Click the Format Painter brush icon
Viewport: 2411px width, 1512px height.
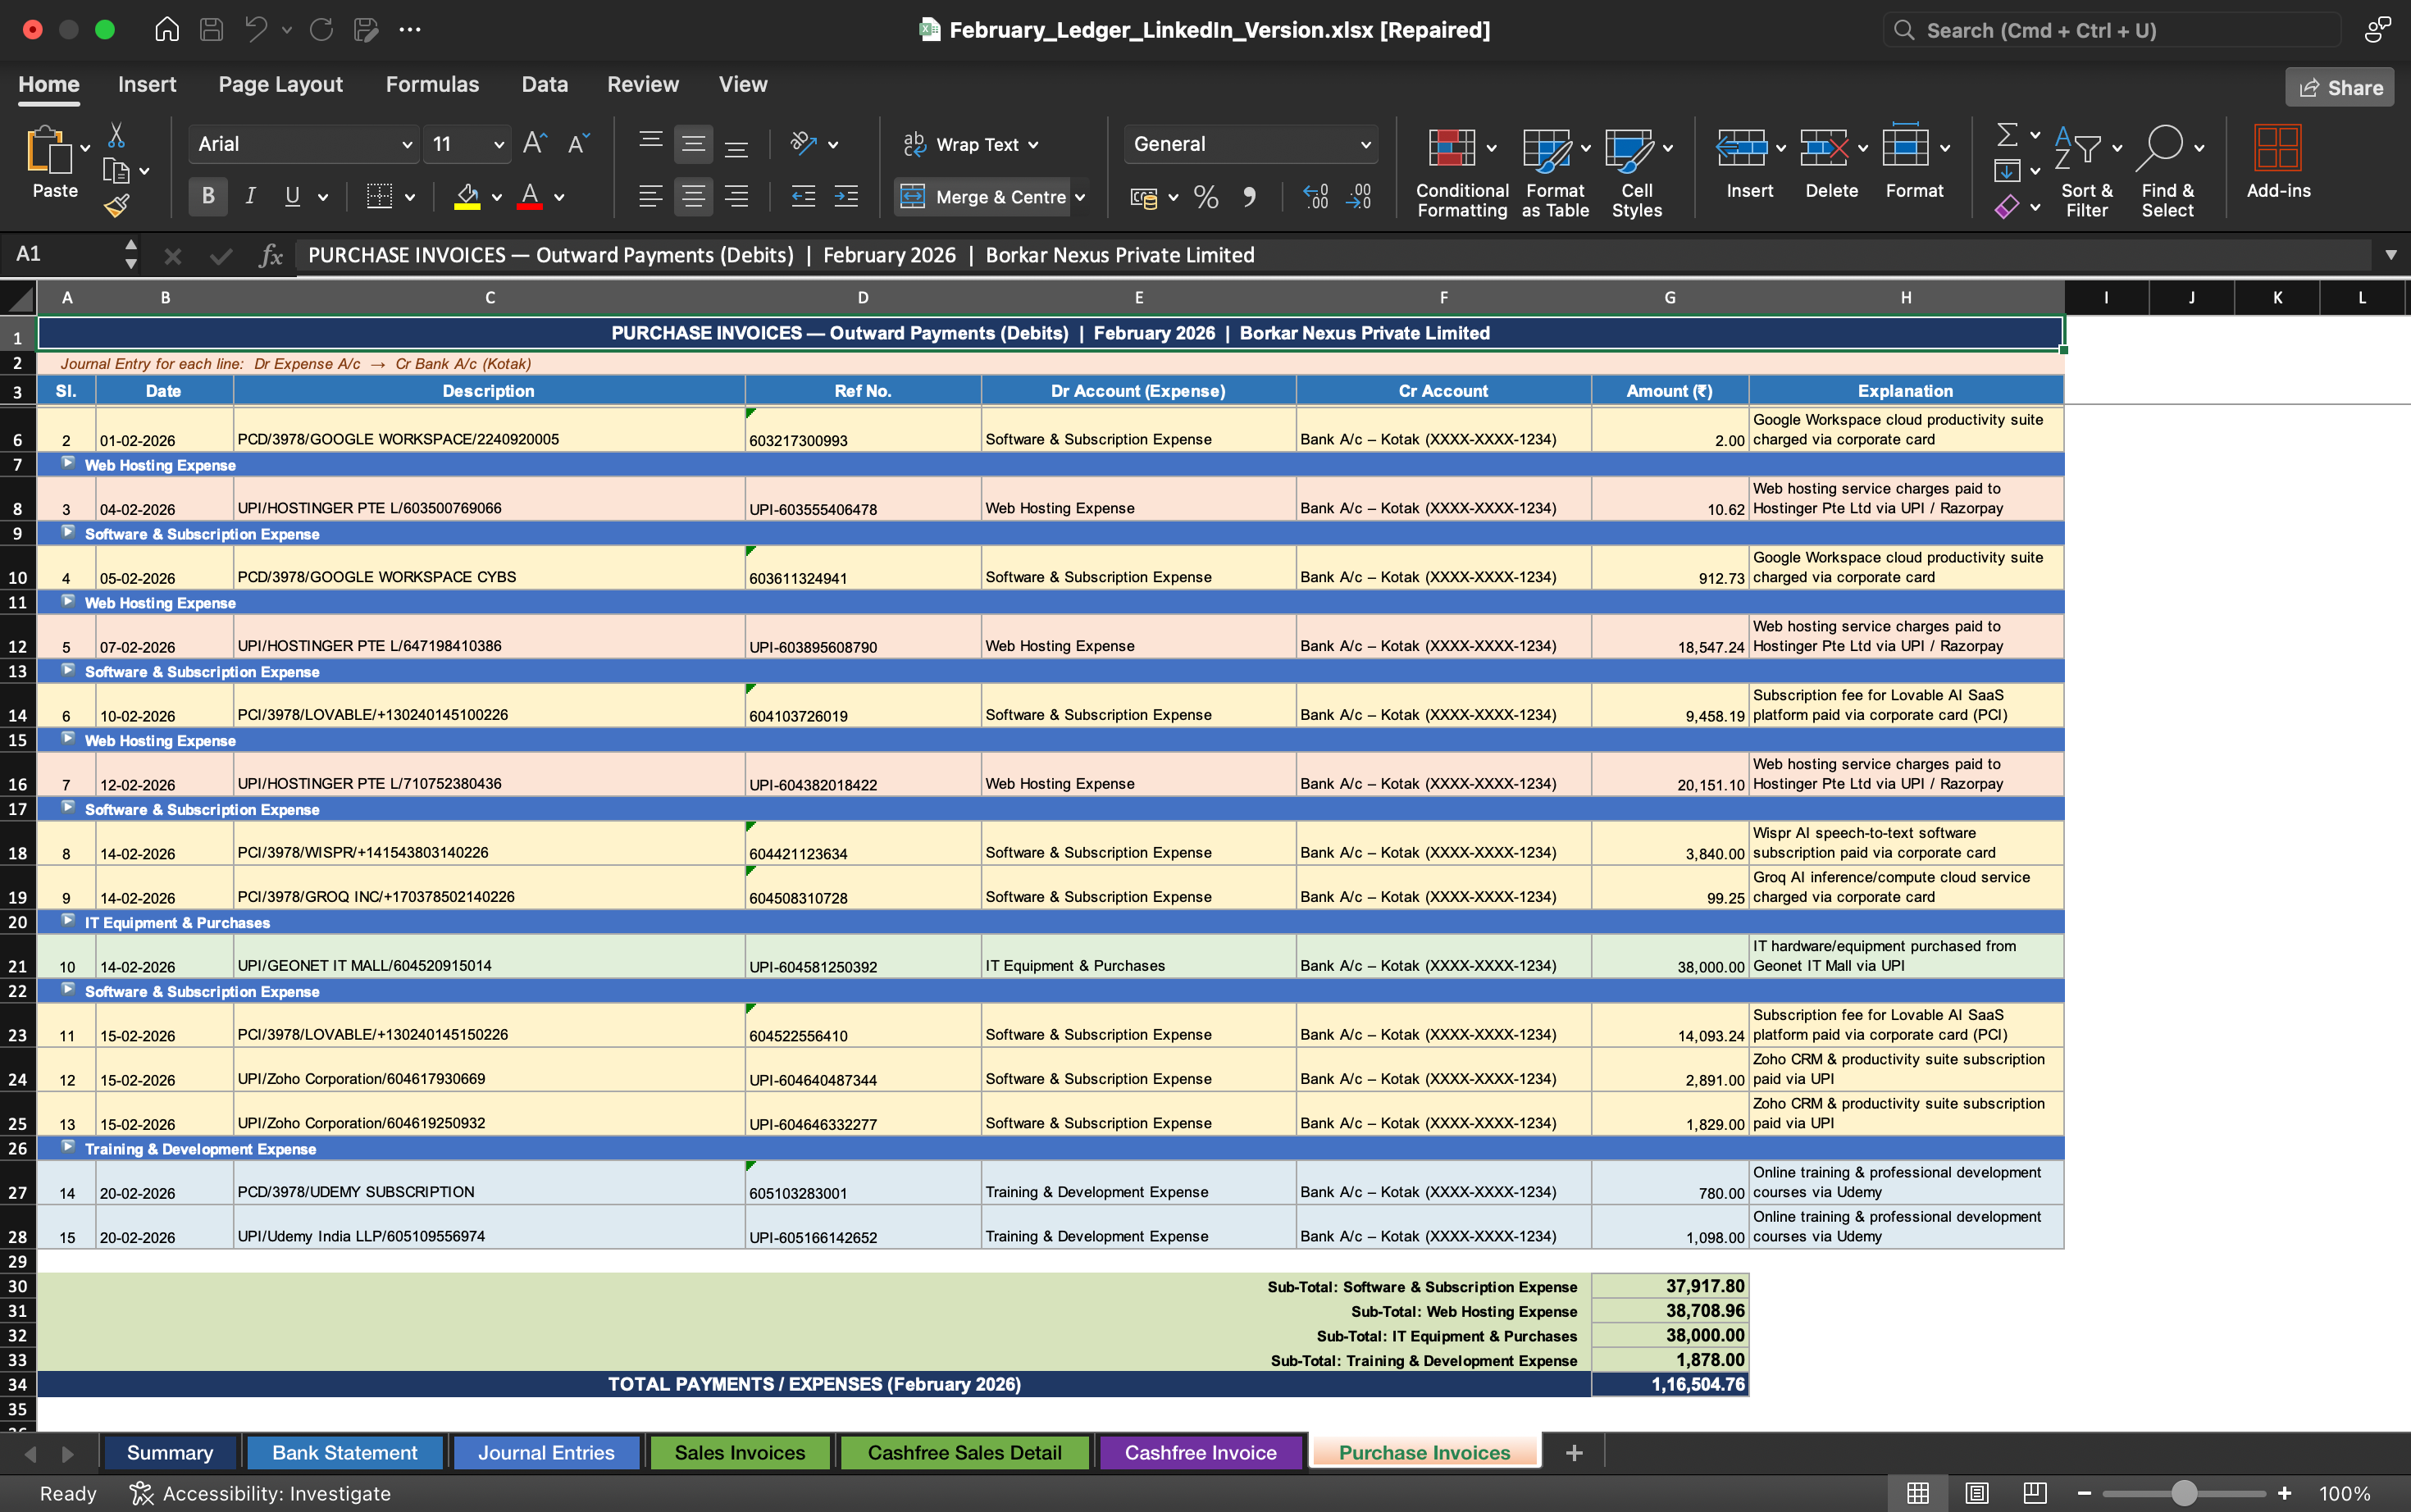pyautogui.click(x=116, y=206)
